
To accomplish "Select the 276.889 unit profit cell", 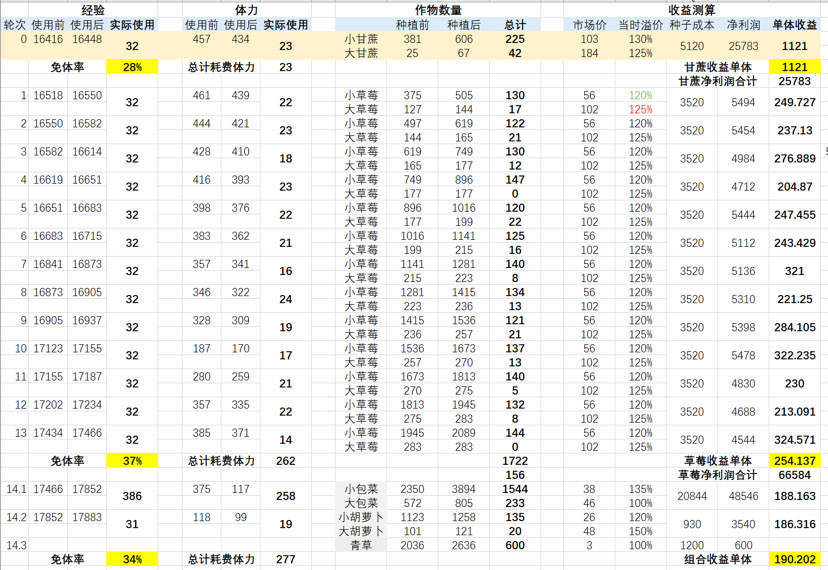I will tap(795, 158).
